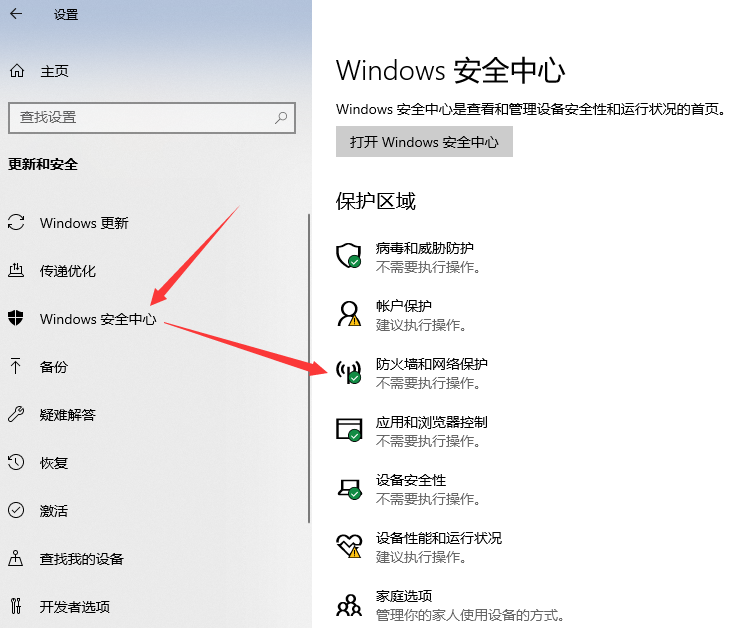The height and width of the screenshot is (628, 748).
Task: Select 传递优化 sidebar entry
Action: tap(68, 271)
